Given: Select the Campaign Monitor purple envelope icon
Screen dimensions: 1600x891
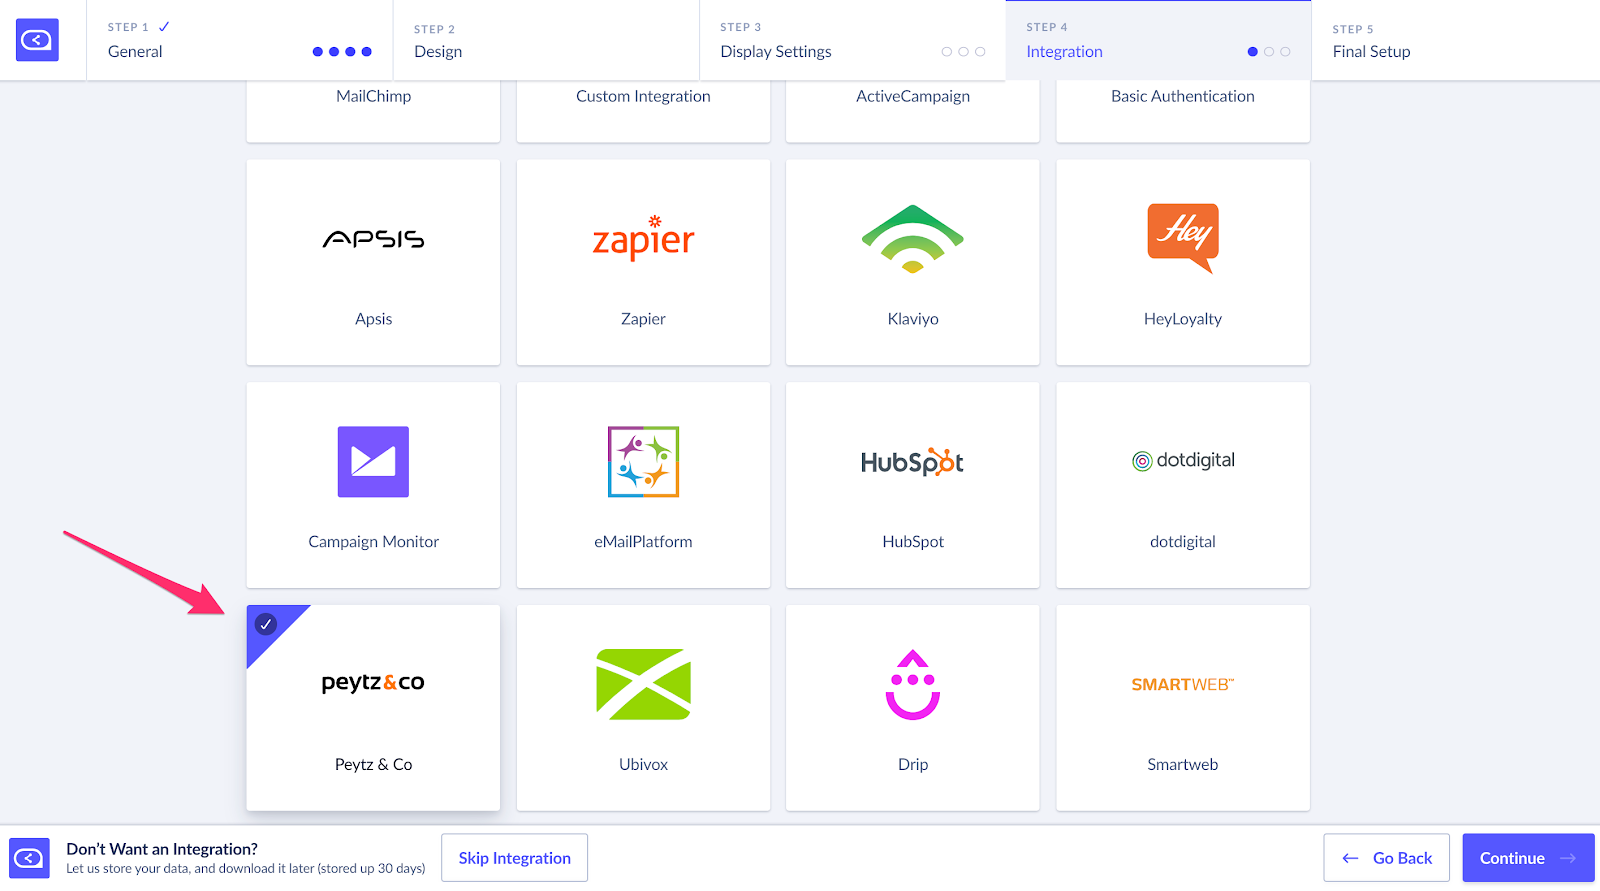Looking at the screenshot, I should pos(373,462).
